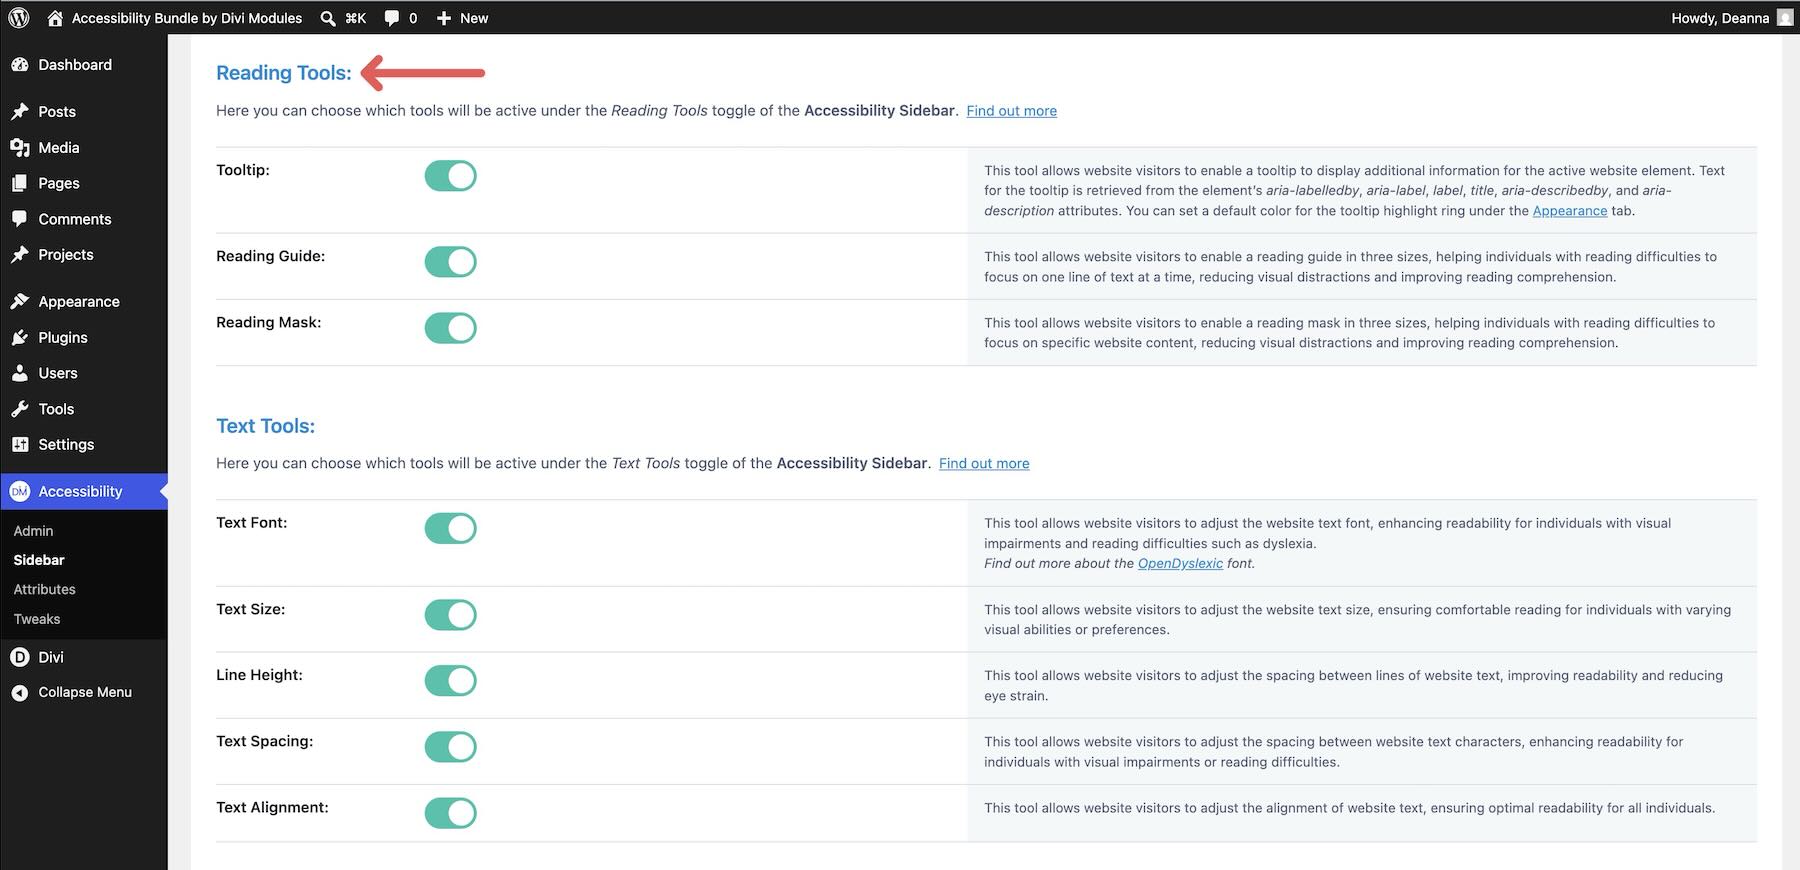Viewport: 1800px width, 870px height.
Task: Click the Accessibility DM icon
Action: click(20, 491)
